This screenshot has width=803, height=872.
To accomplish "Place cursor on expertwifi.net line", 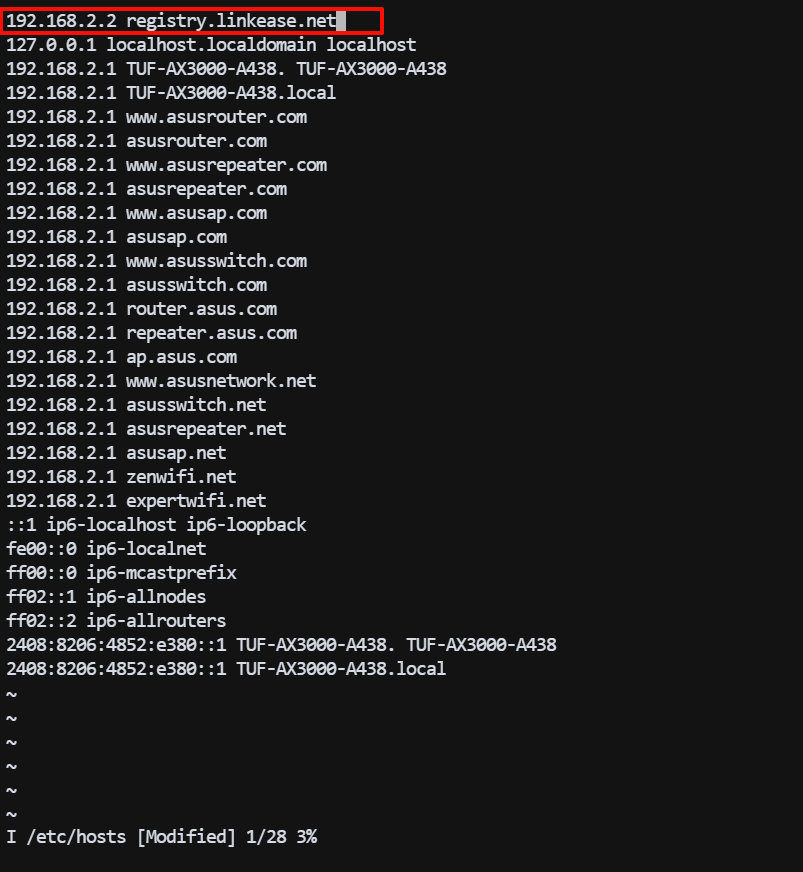I will tap(136, 501).
